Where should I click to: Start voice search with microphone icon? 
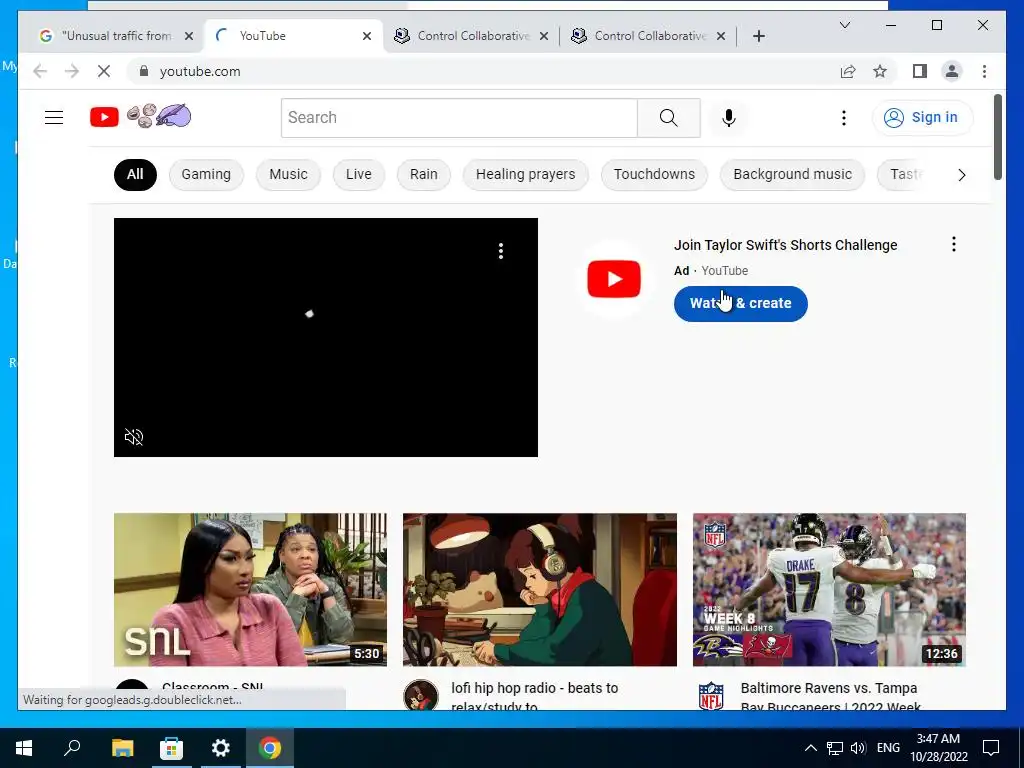(729, 118)
